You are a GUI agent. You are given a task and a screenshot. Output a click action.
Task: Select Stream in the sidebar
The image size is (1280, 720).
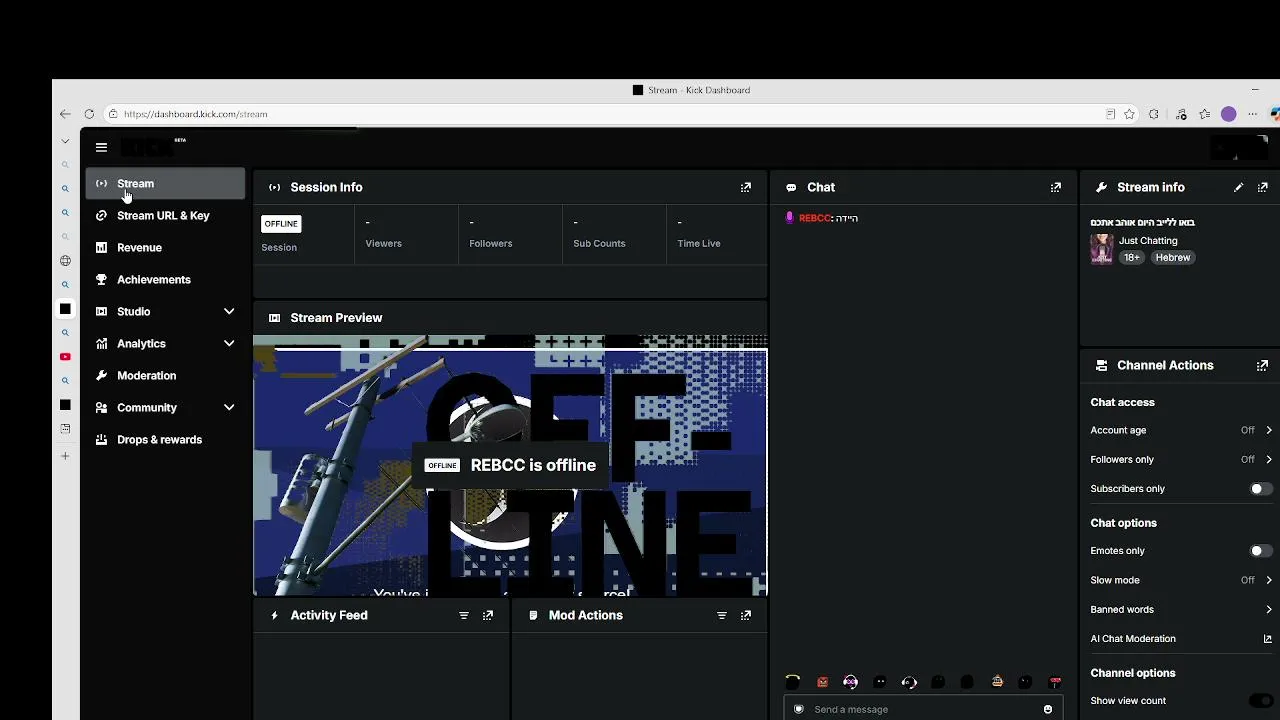point(166,184)
